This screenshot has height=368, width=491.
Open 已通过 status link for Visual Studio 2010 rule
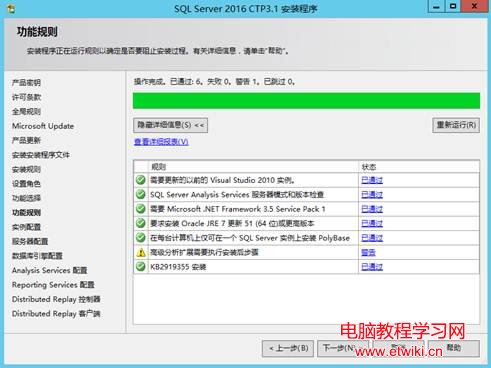pos(372,180)
